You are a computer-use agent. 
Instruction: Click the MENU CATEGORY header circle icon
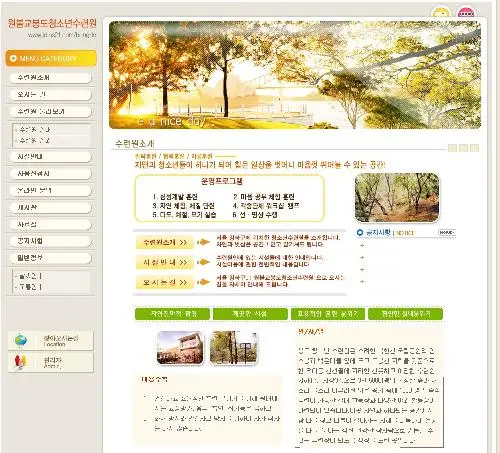[x=13, y=59]
